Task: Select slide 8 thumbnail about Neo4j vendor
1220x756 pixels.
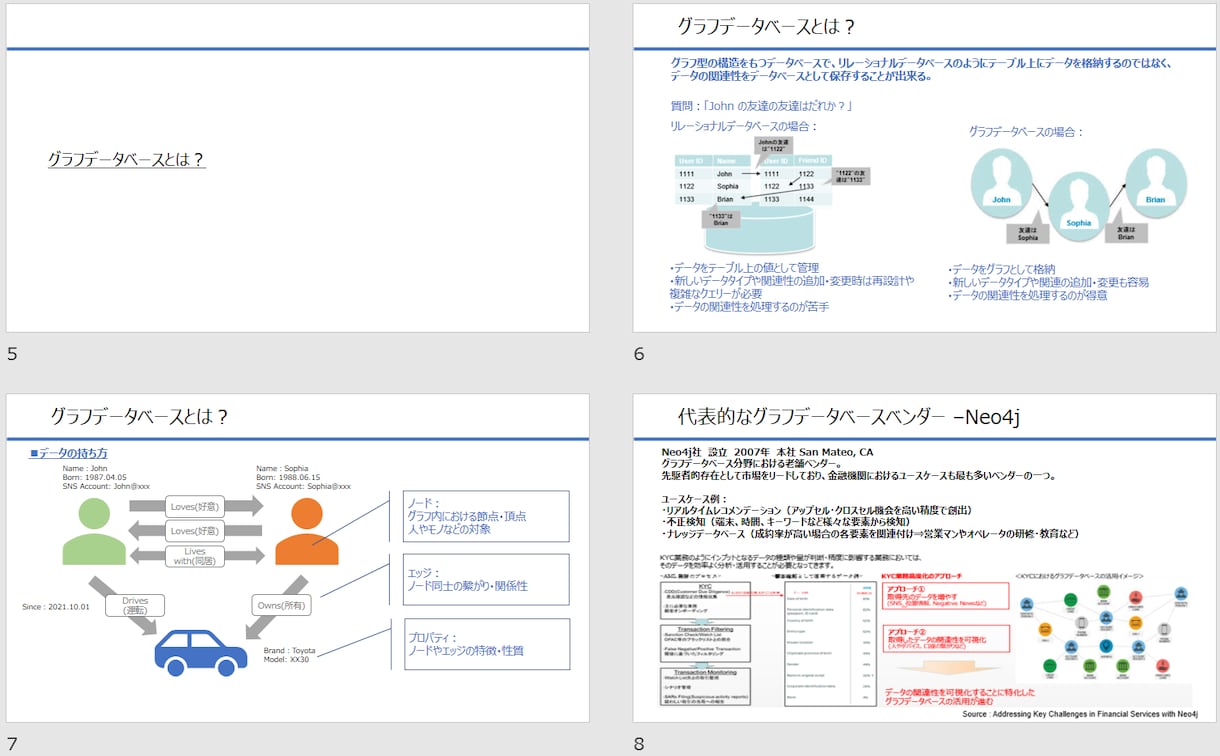Action: 924,558
